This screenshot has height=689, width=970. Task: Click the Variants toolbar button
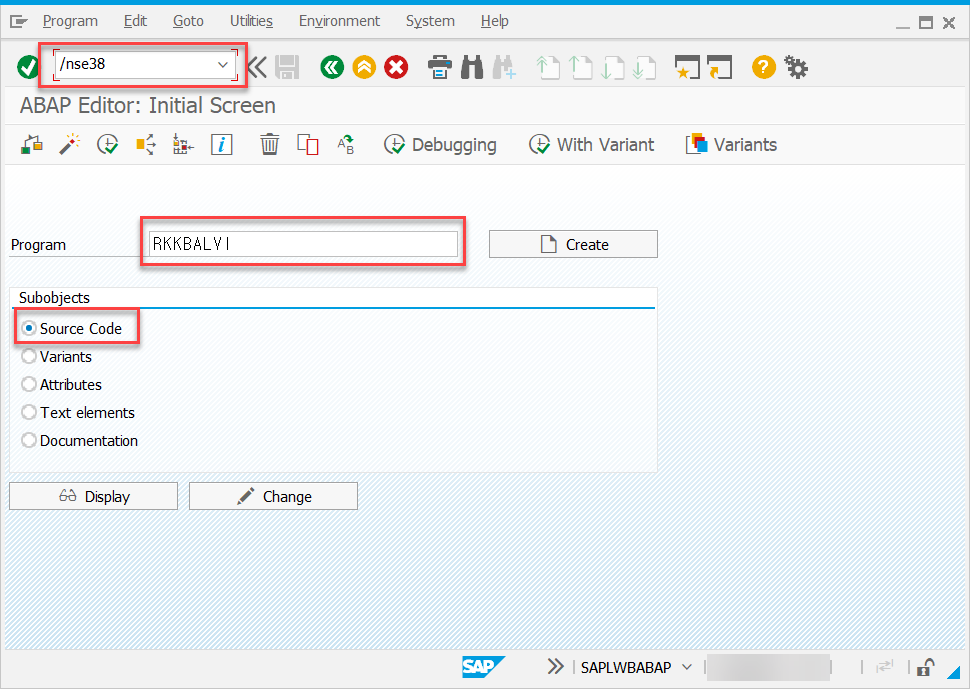click(731, 144)
